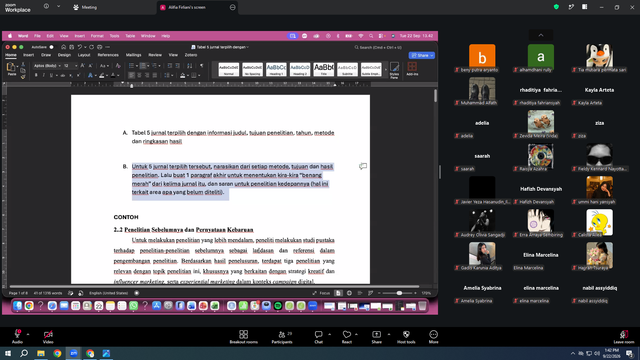Click the Sort icon in Word ribbon
Image resolution: width=640 pixels, height=360 pixels.
190,66
